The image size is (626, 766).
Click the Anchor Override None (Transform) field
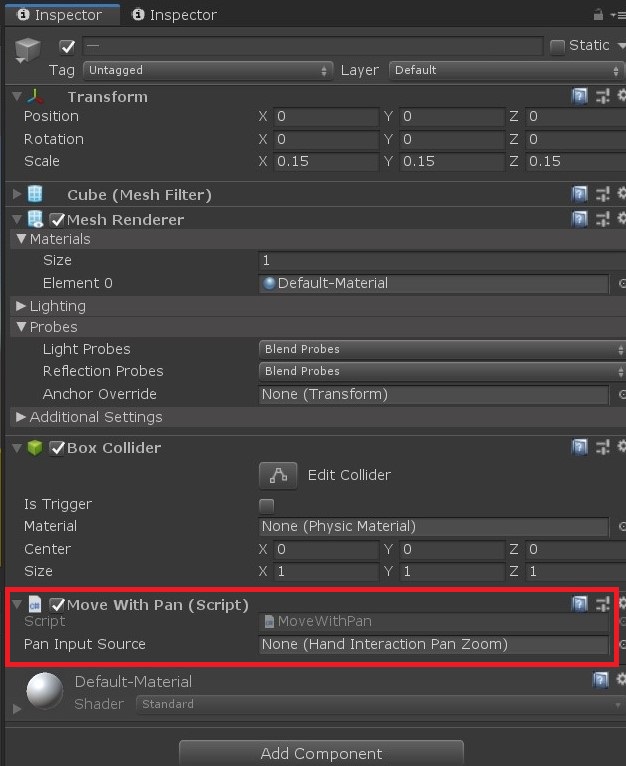433,394
